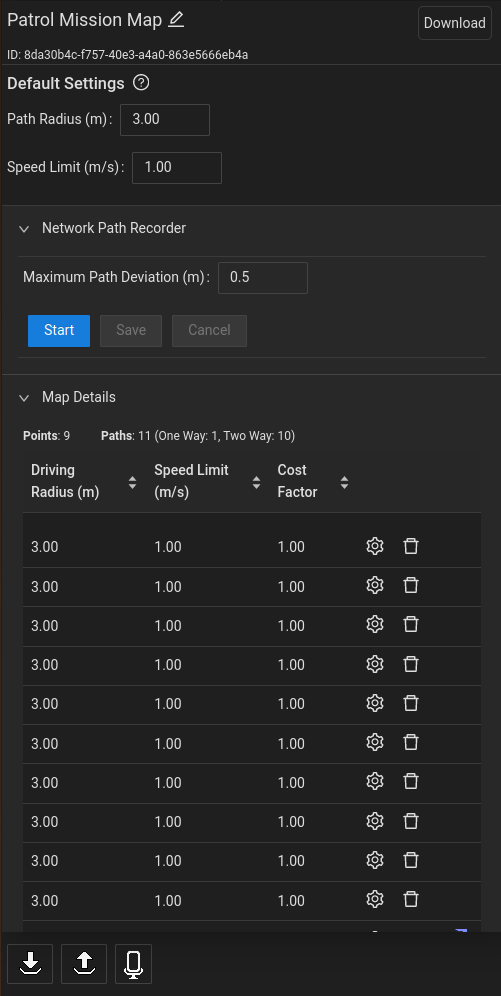The width and height of the screenshot is (501, 996).
Task: Click the pencil icon beside Patrol Mission Map
Action: pos(176,20)
